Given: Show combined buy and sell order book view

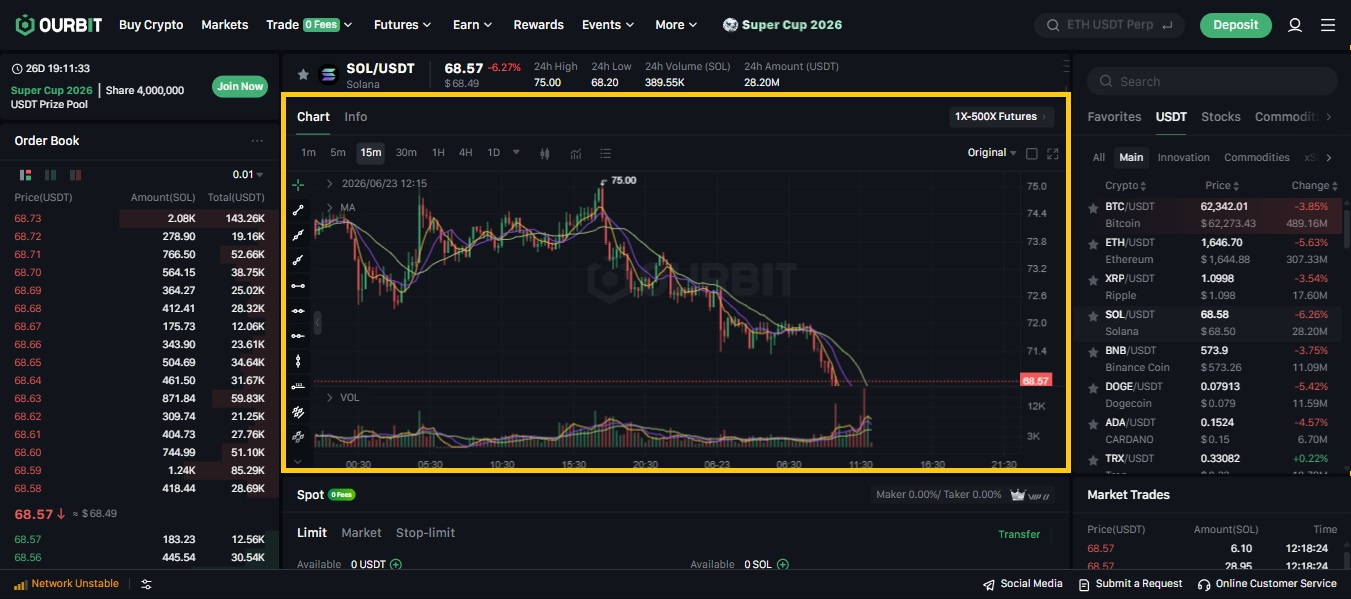Looking at the screenshot, I should point(26,174).
